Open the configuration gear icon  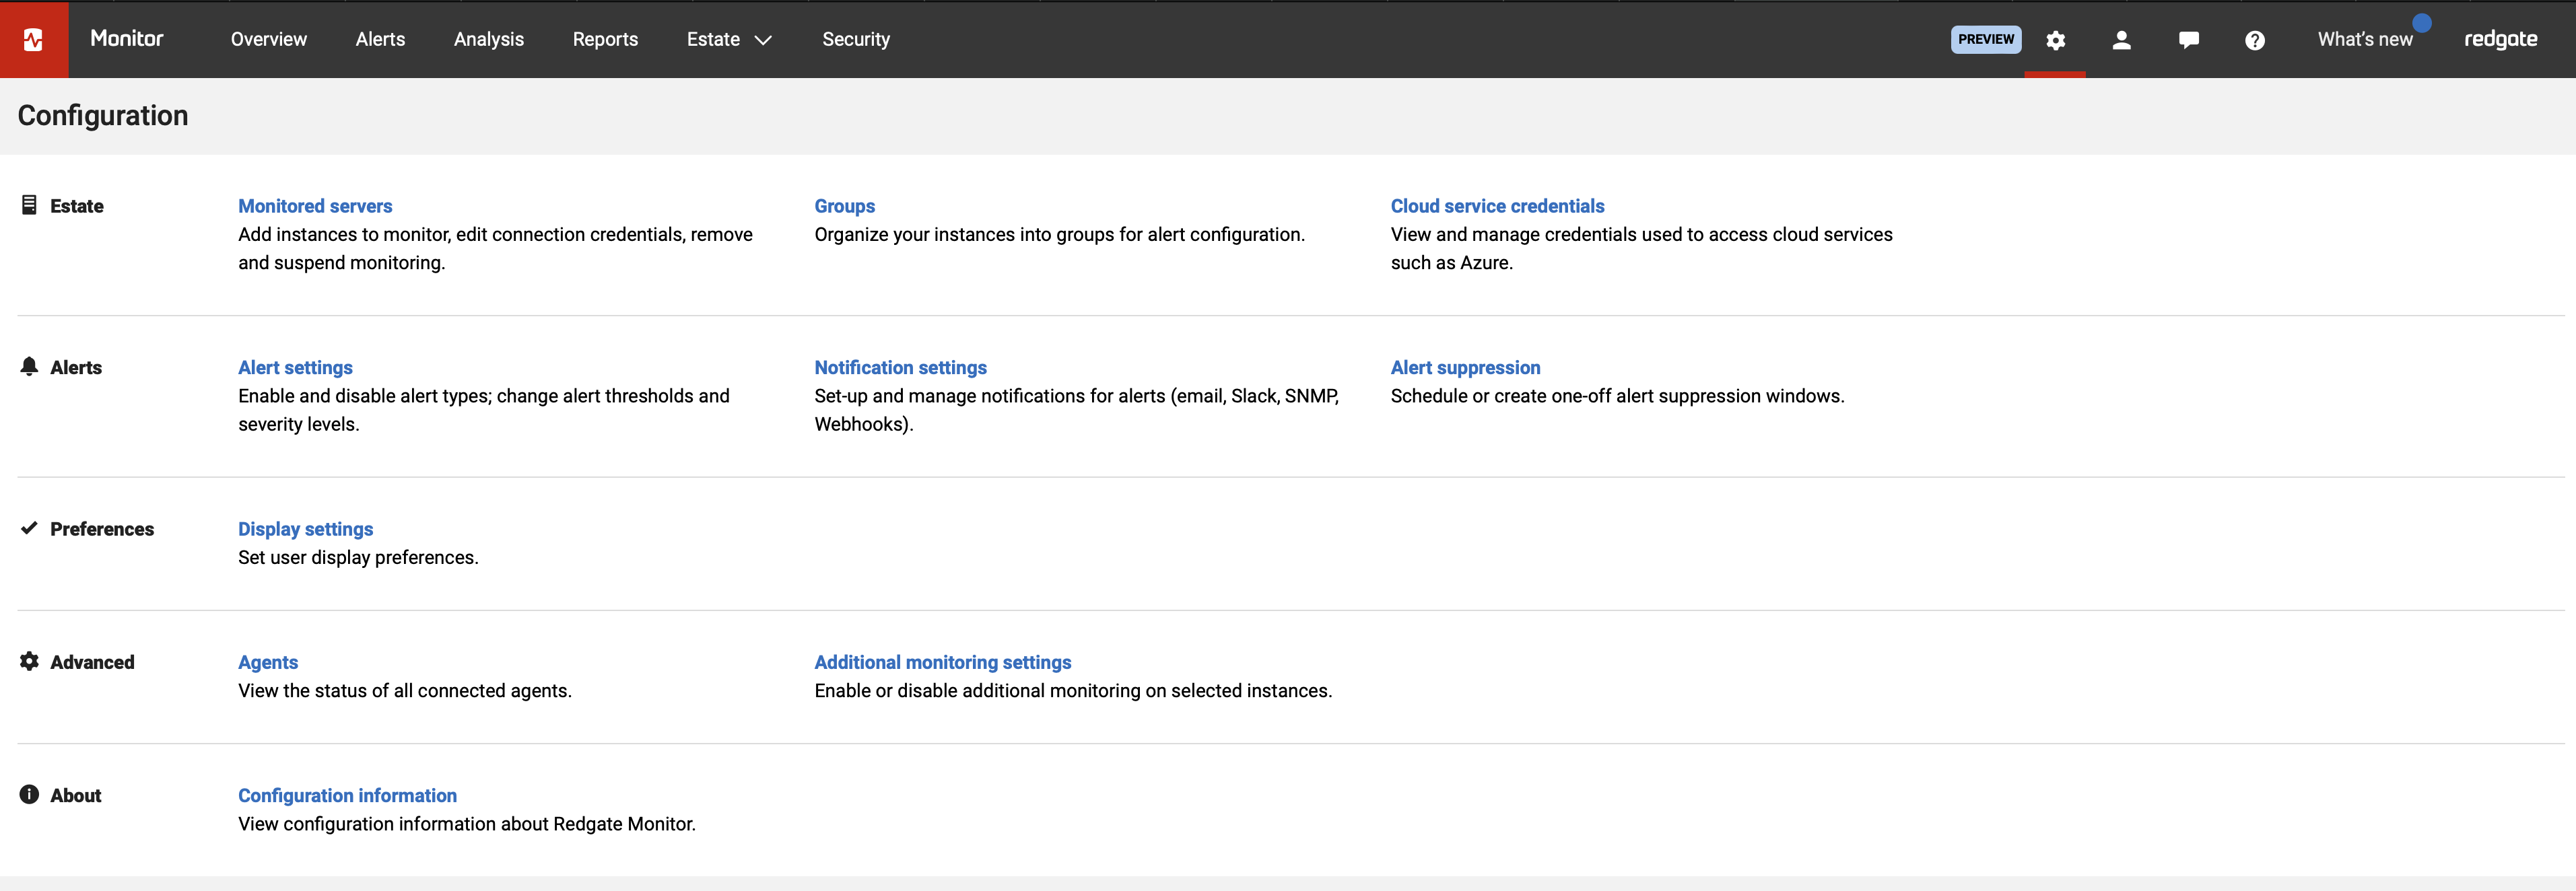click(2055, 40)
